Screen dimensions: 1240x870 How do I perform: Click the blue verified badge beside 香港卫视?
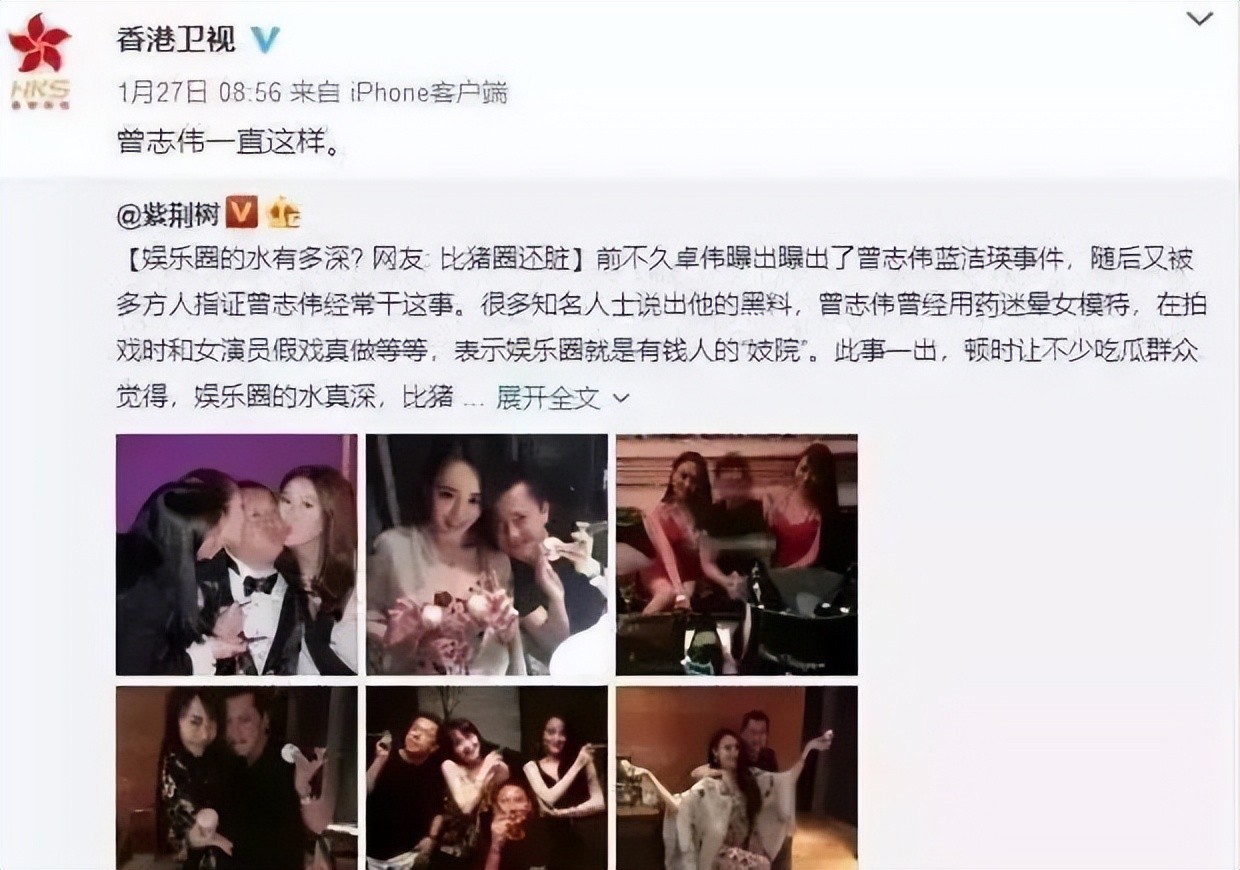pos(265,40)
